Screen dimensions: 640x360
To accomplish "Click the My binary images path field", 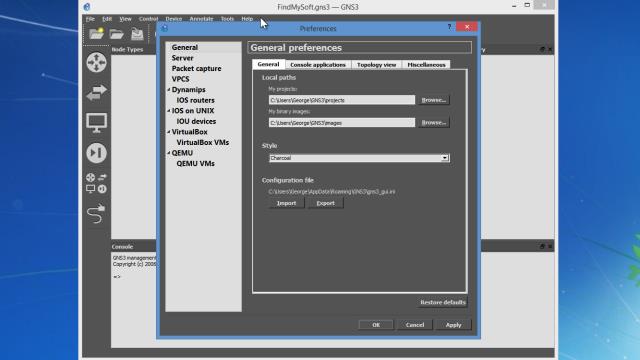I will point(342,123).
